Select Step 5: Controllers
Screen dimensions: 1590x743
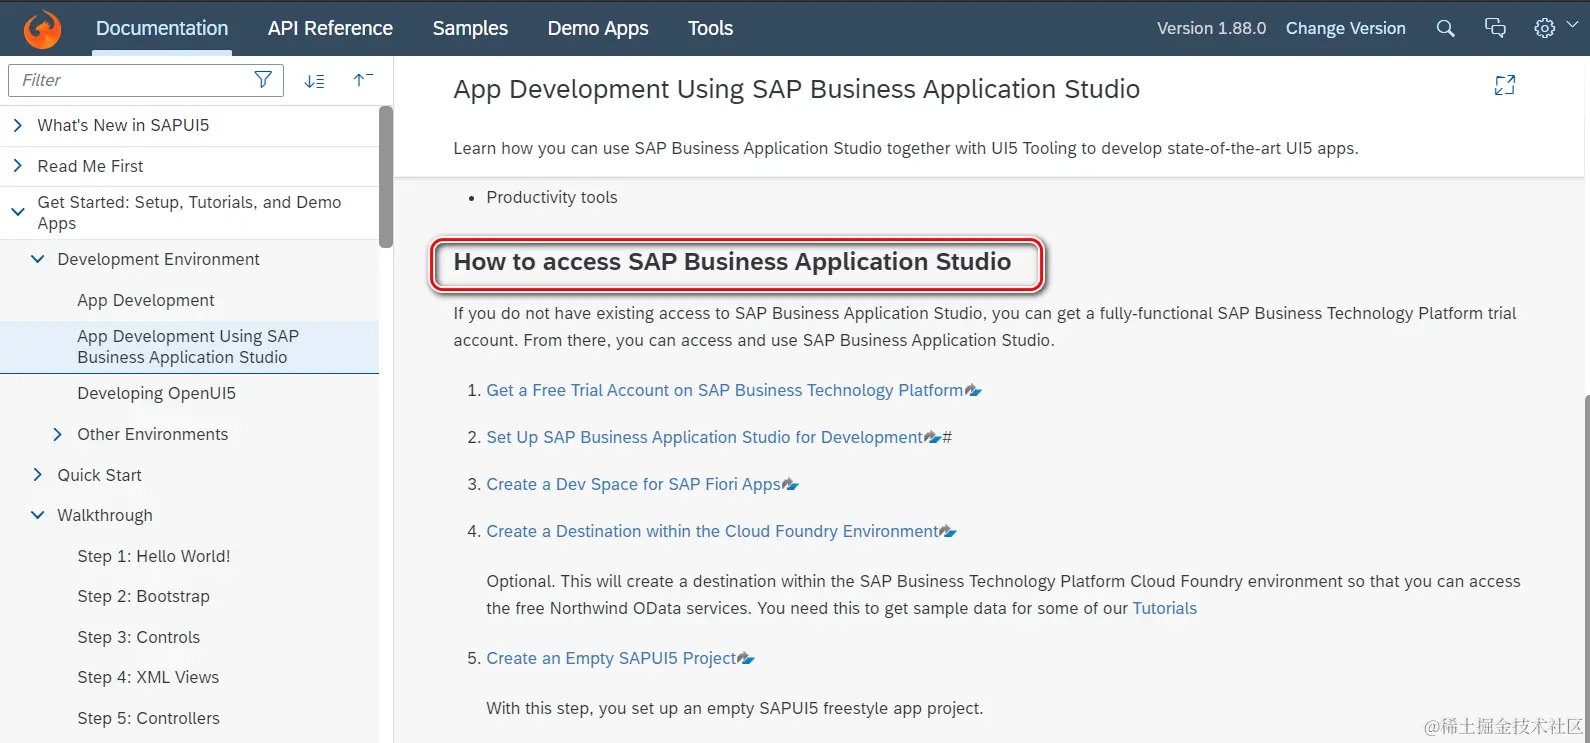click(148, 718)
